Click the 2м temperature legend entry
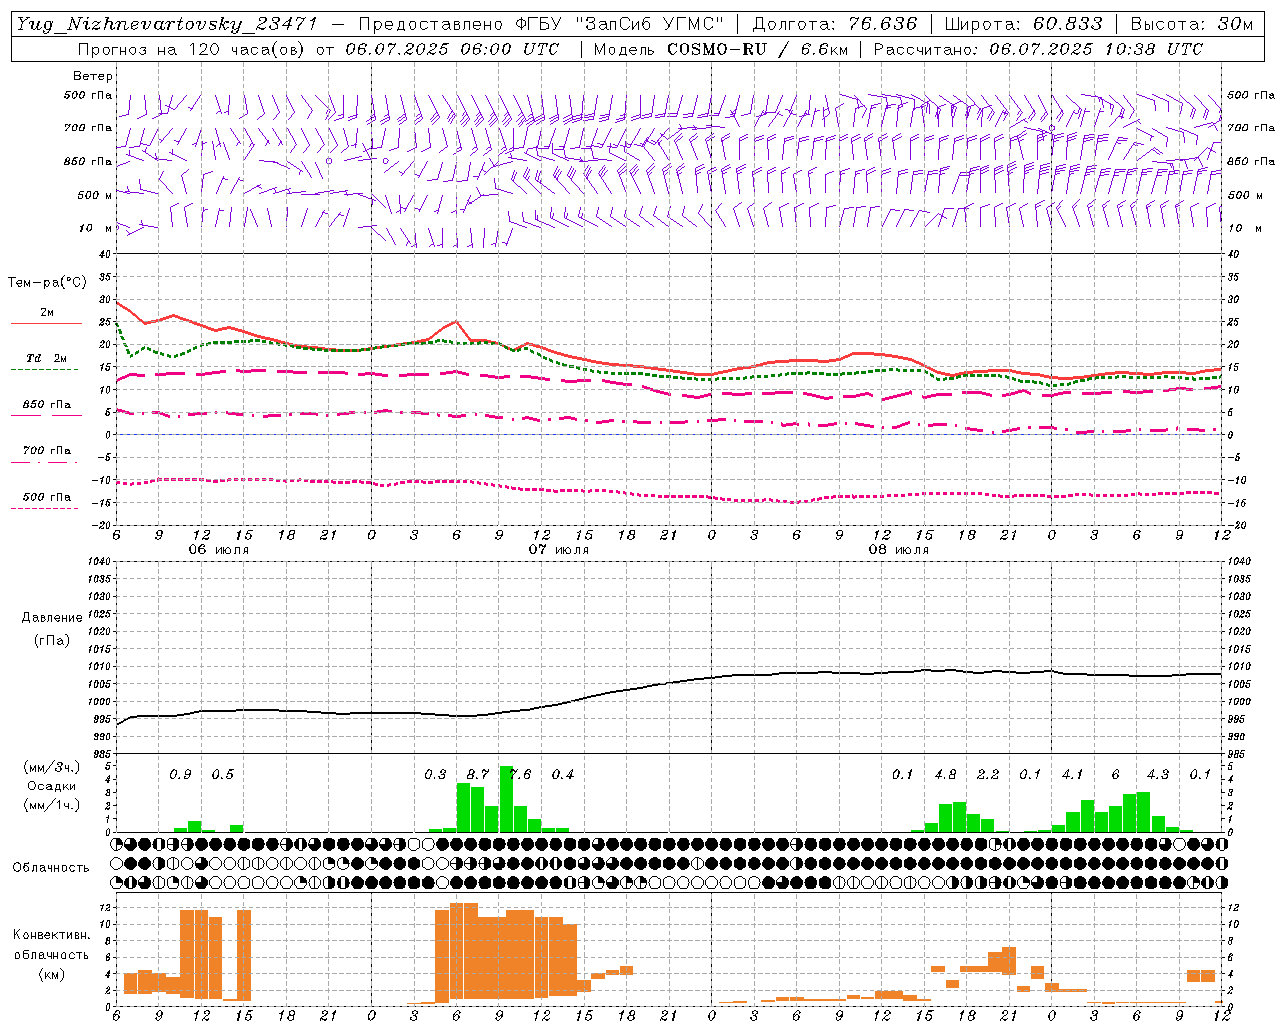The image size is (1280, 1024). click(47, 313)
